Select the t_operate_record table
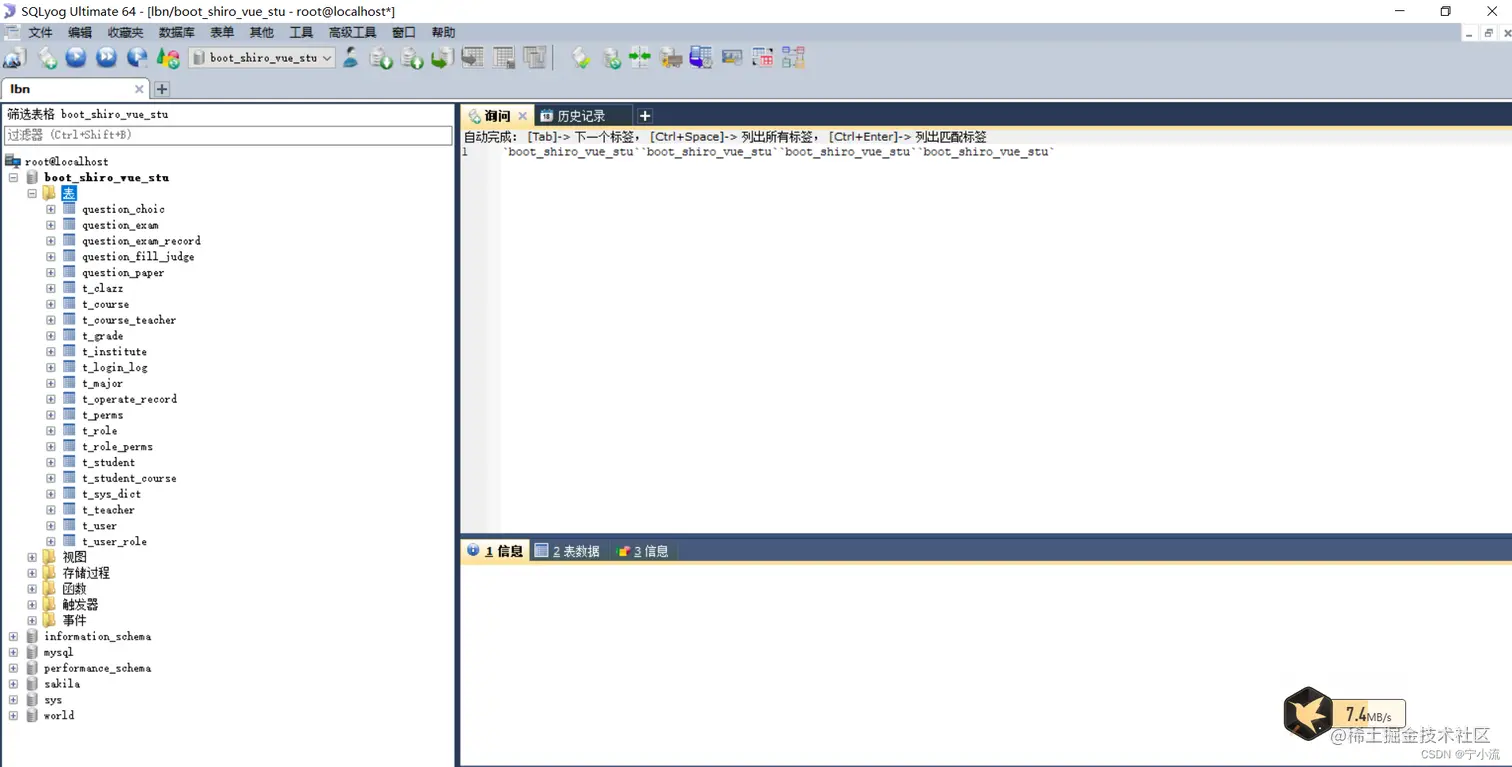The height and width of the screenshot is (767, 1512). tap(129, 399)
